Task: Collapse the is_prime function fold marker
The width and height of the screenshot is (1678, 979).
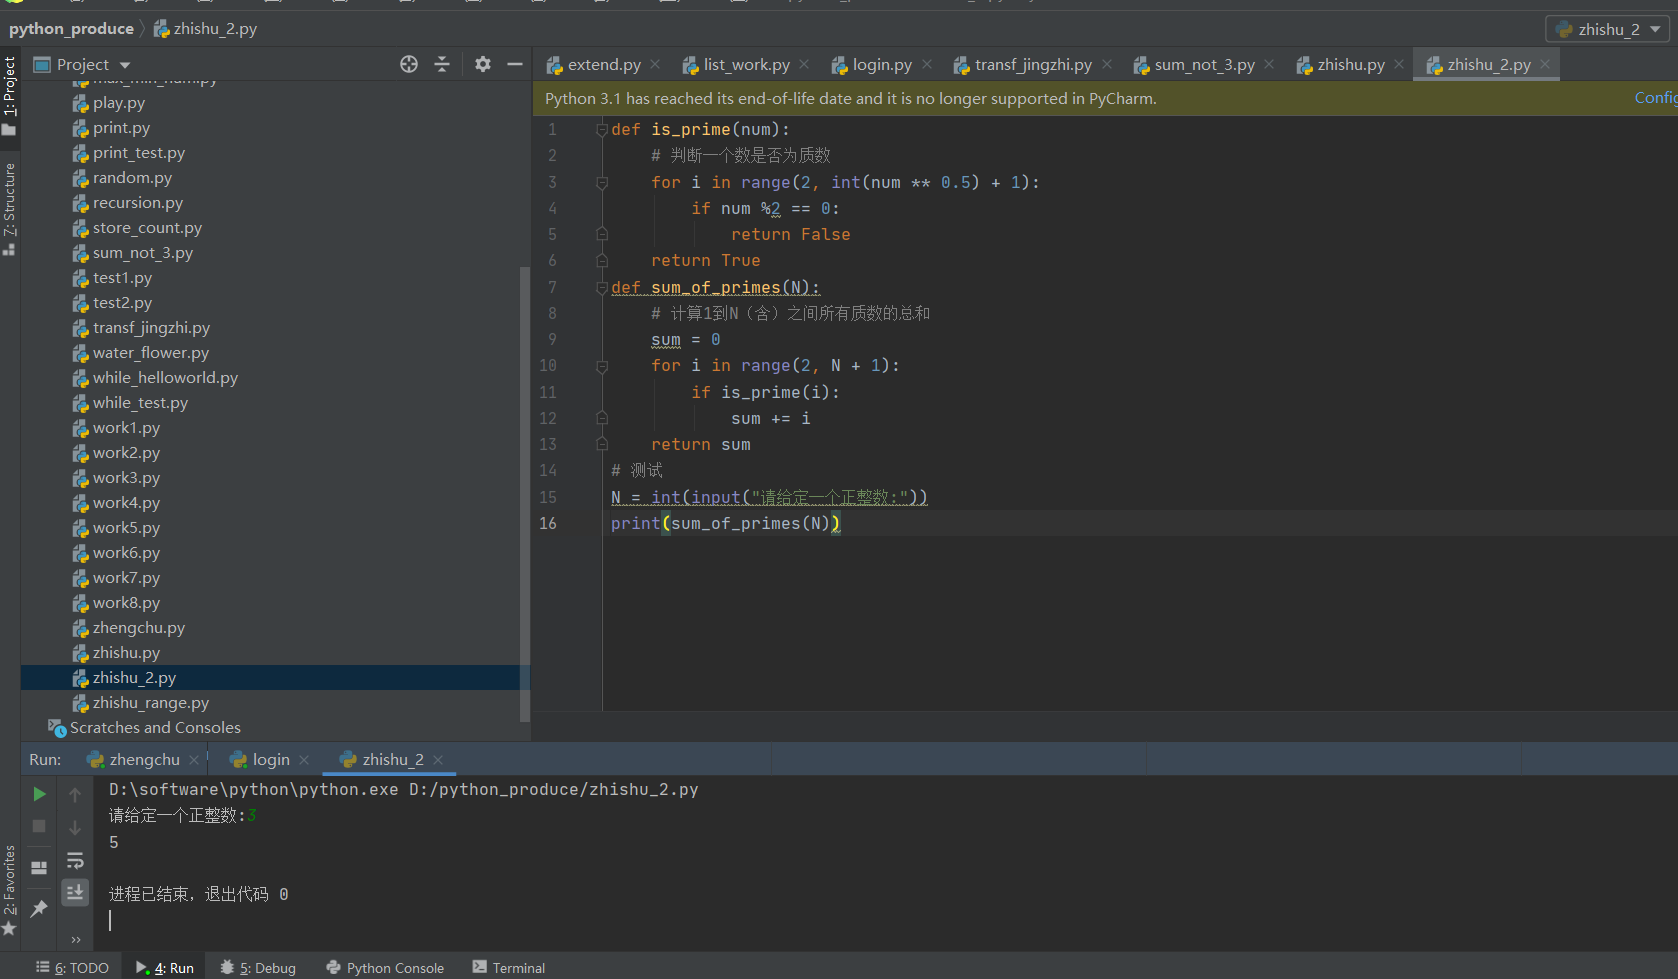Action: (602, 130)
